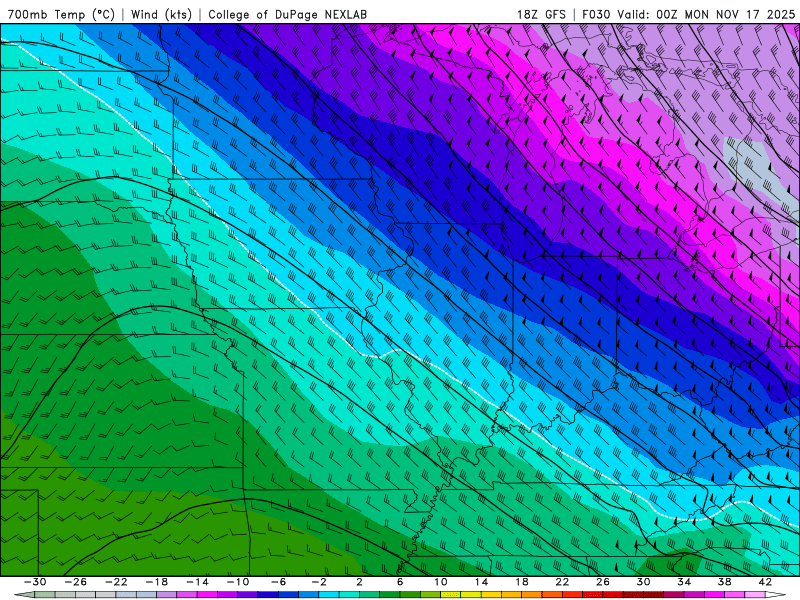Click the 10 label on the color scale
This screenshot has width=800, height=600.
(x=441, y=582)
